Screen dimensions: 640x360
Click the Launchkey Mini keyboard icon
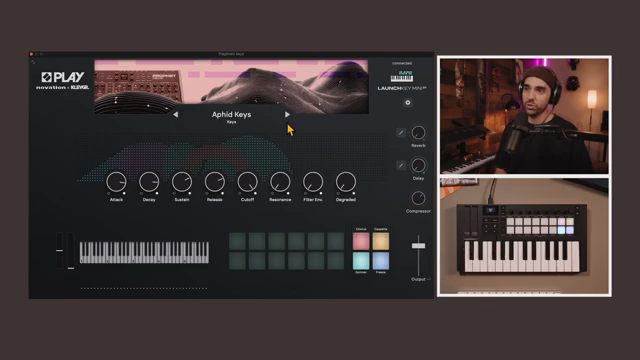point(402,76)
